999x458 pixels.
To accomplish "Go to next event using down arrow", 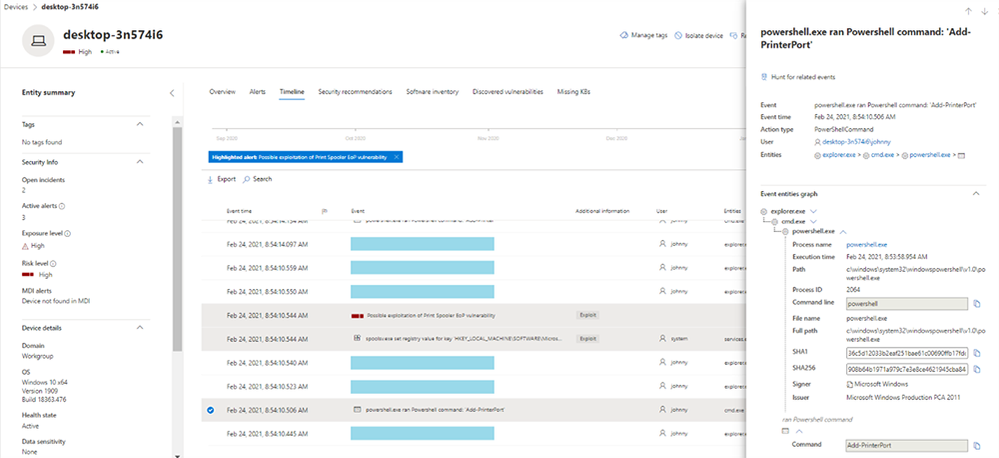I will point(984,11).
